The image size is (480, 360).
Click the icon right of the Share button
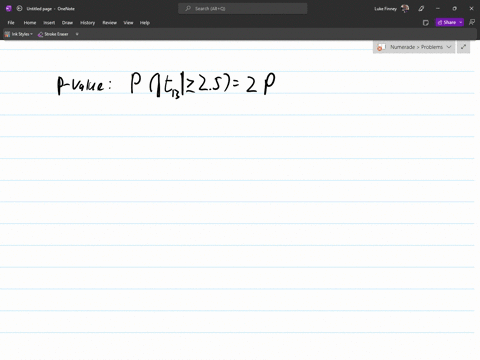(472, 22)
